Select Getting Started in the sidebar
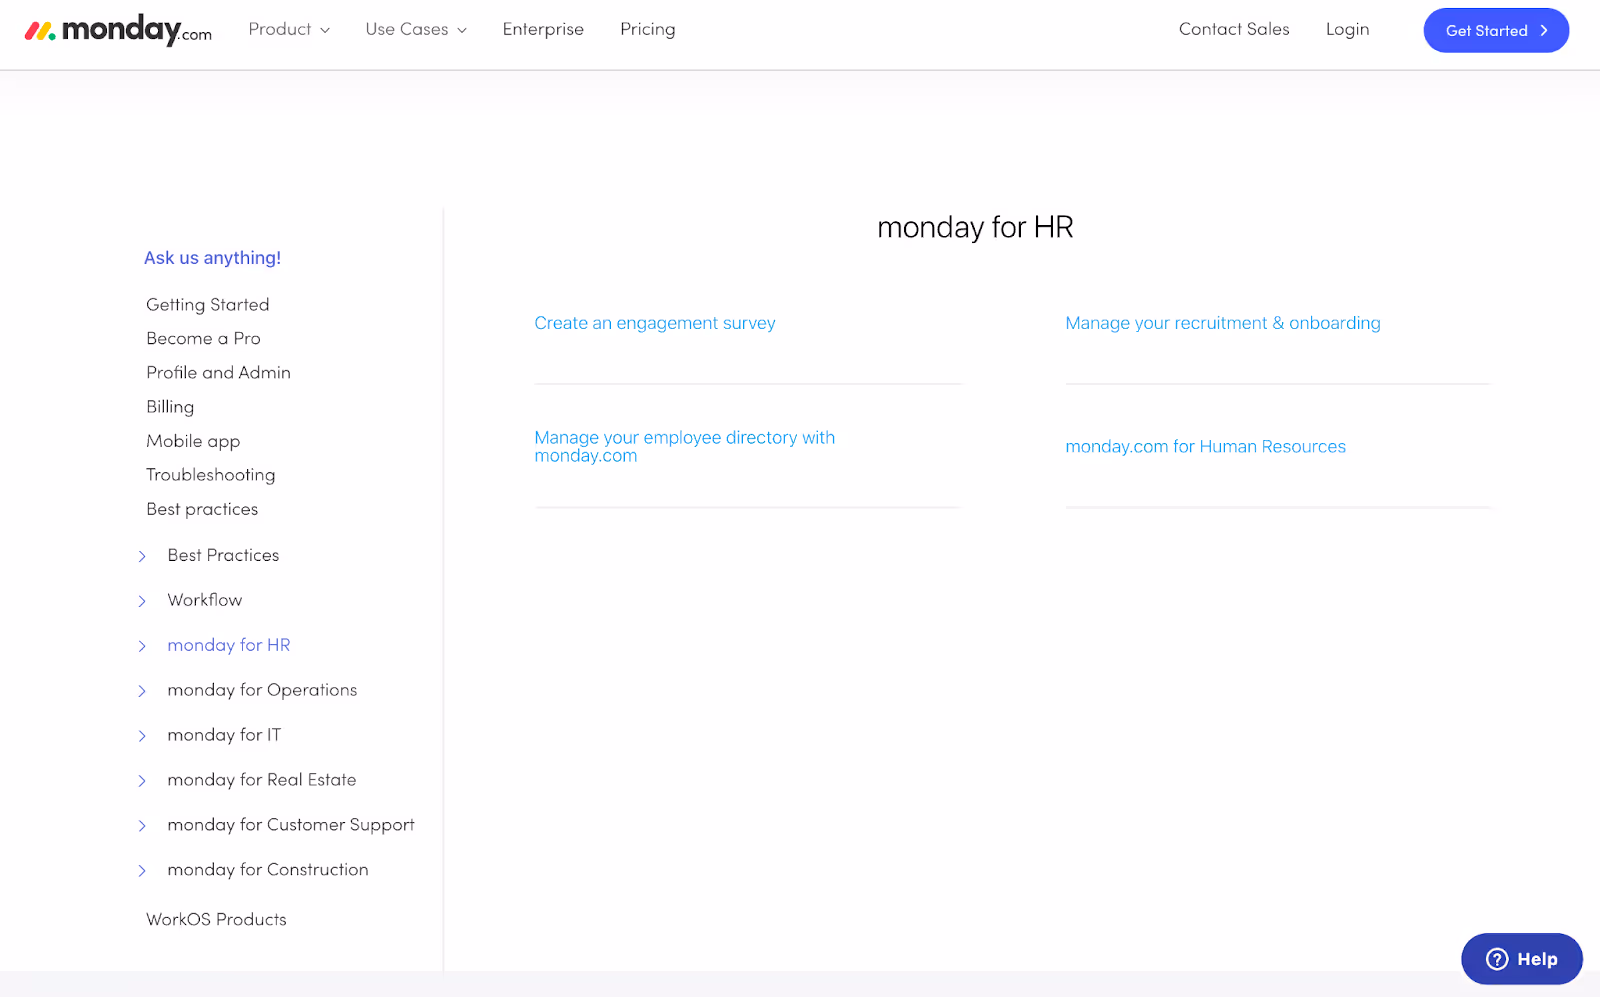Viewport: 1600px width, 997px height. (x=208, y=304)
